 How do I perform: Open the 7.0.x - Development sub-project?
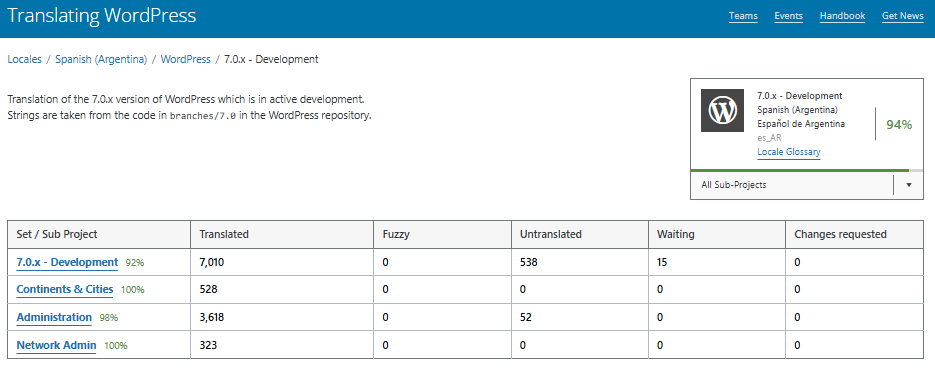point(67,262)
